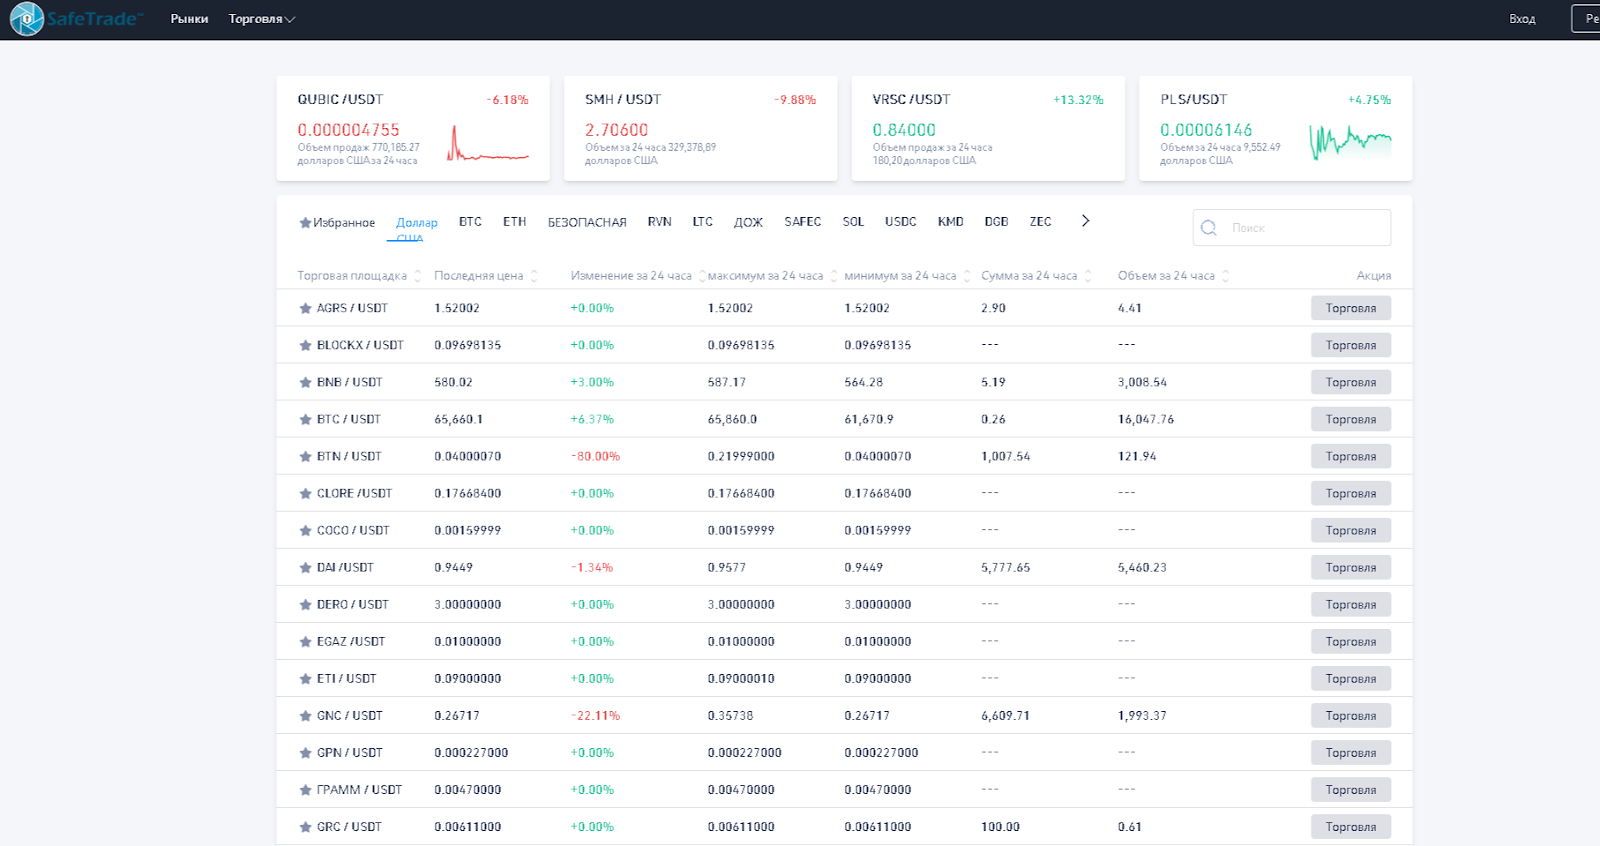Select the RVN market tab
Image resolution: width=1600 pixels, height=846 pixels.
coord(659,222)
